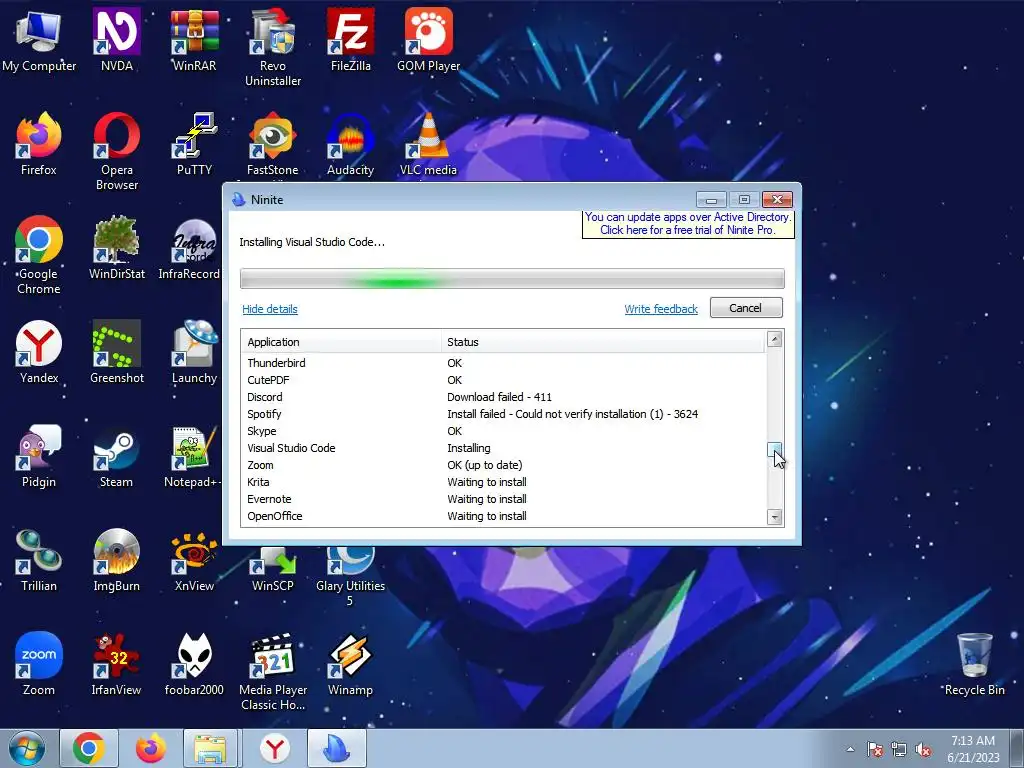1024x768 pixels.
Task: Click the installation progress bar
Action: coord(512,278)
